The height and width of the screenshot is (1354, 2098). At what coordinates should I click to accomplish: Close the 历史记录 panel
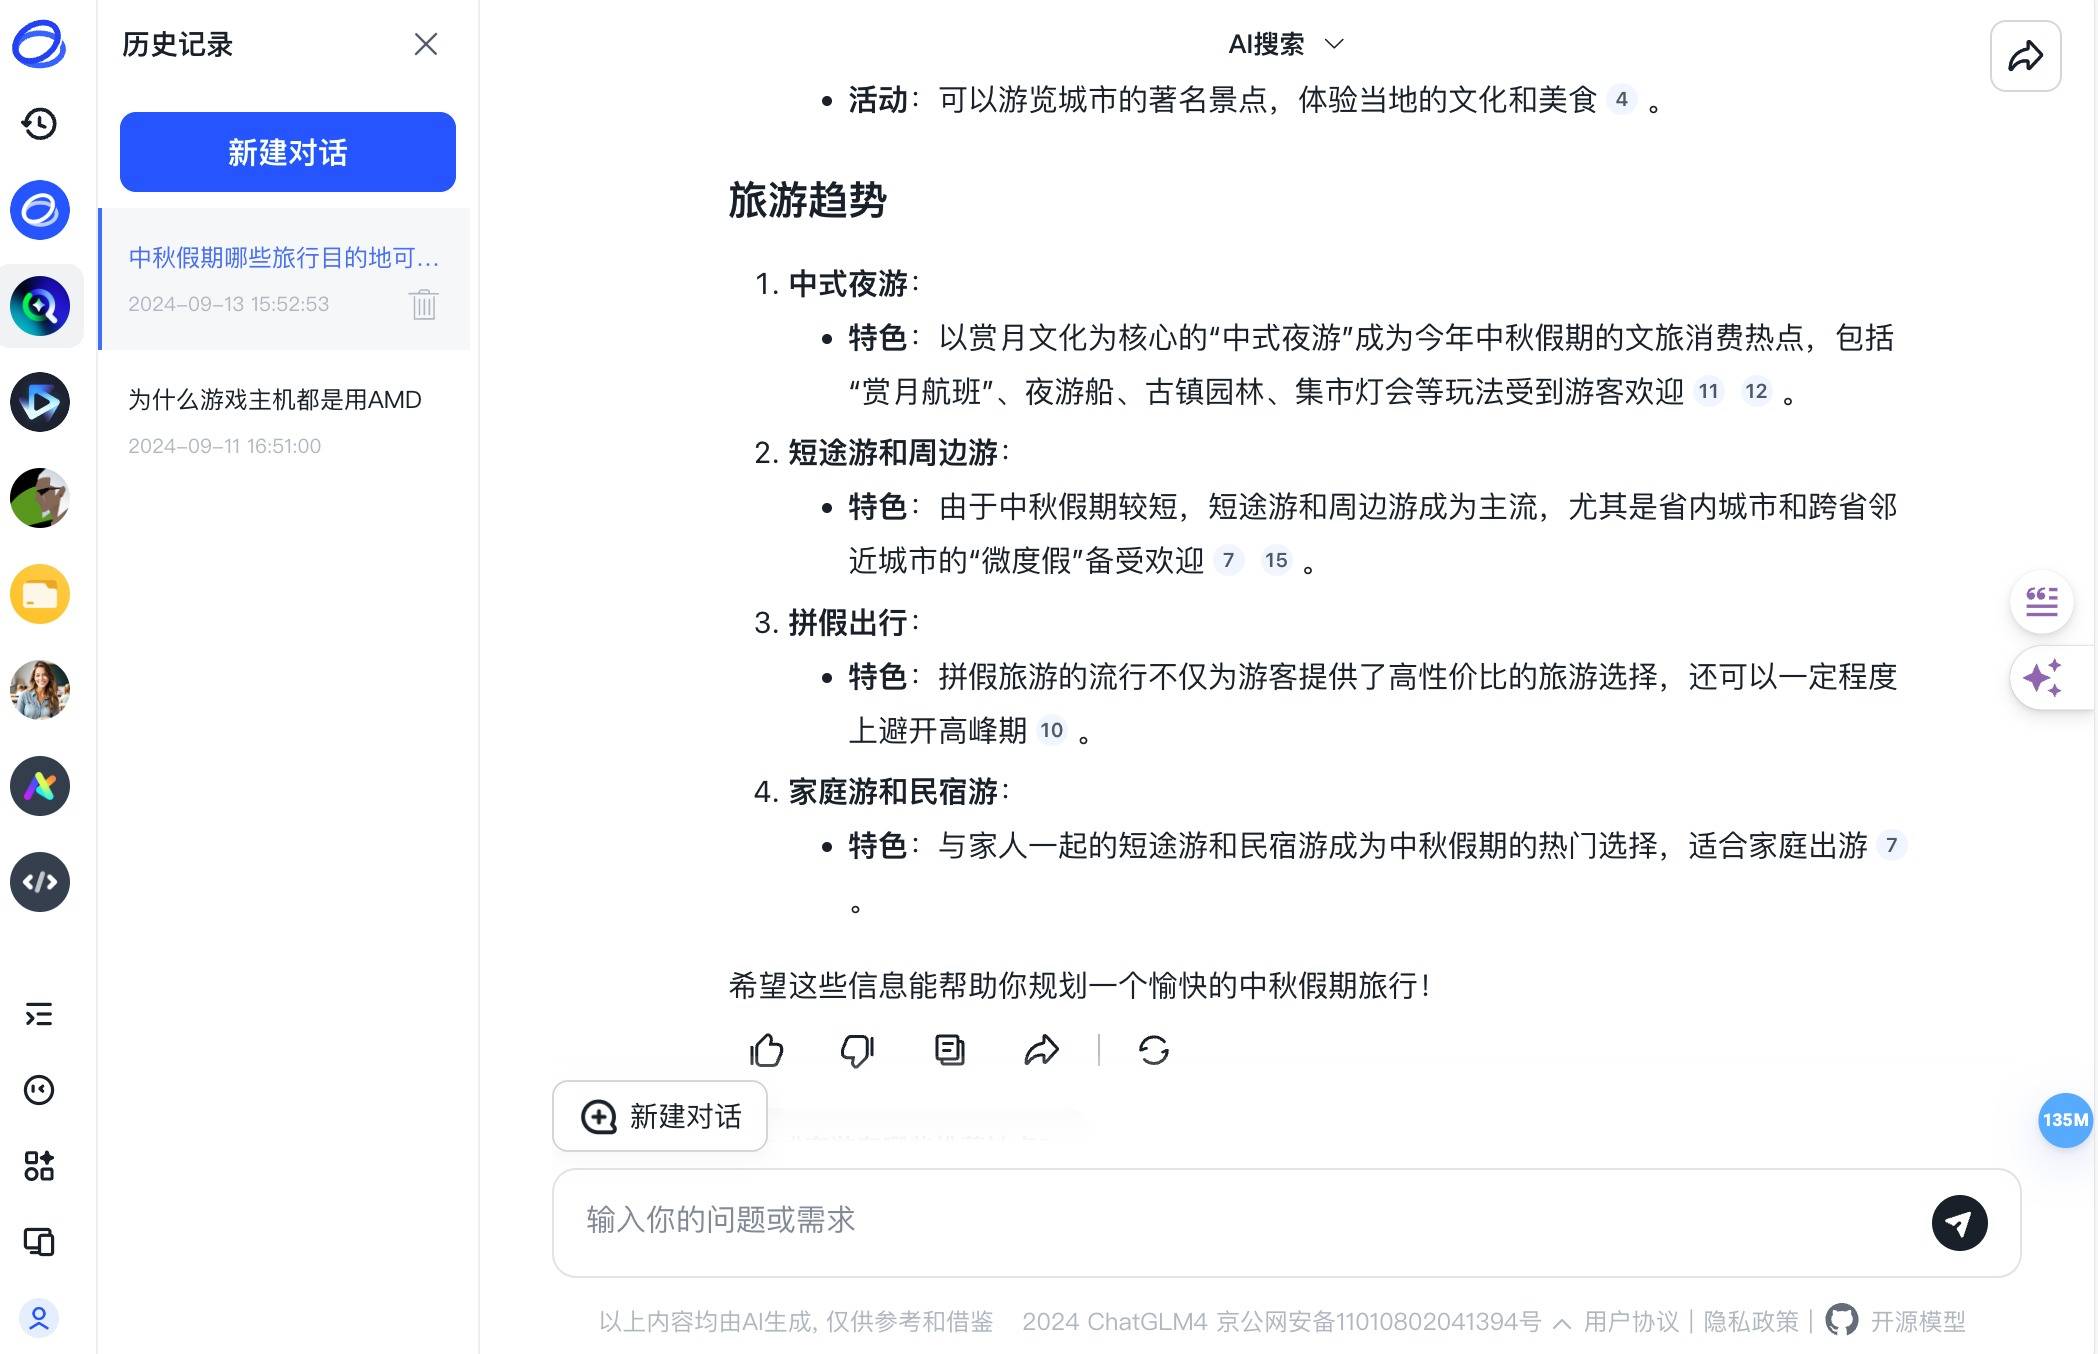tap(426, 44)
